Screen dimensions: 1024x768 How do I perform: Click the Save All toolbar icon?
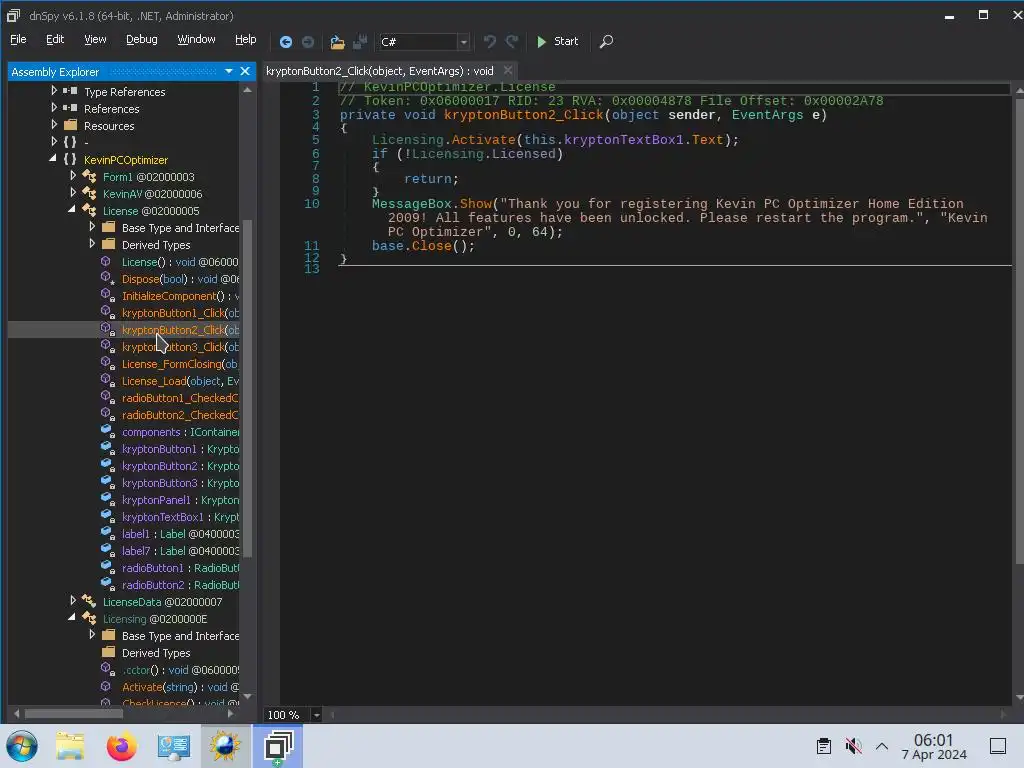coord(360,42)
